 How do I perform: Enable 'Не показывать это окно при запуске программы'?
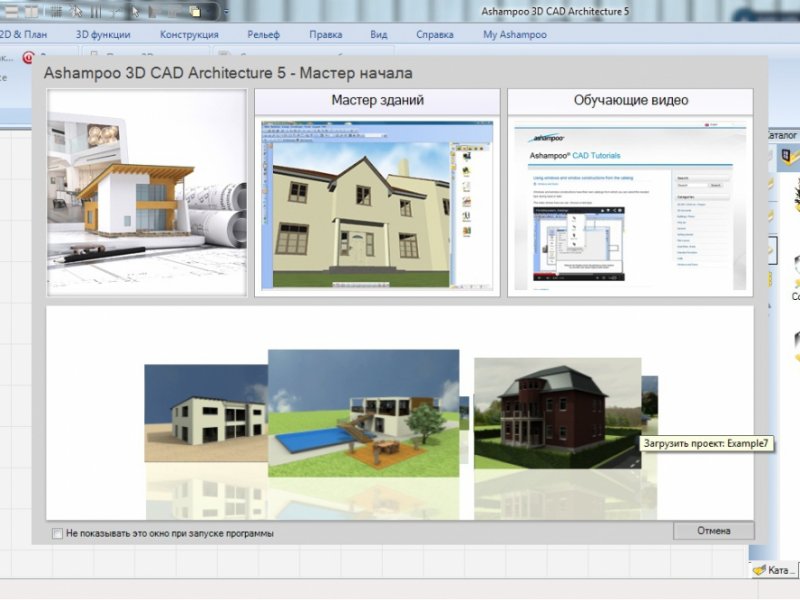point(57,534)
